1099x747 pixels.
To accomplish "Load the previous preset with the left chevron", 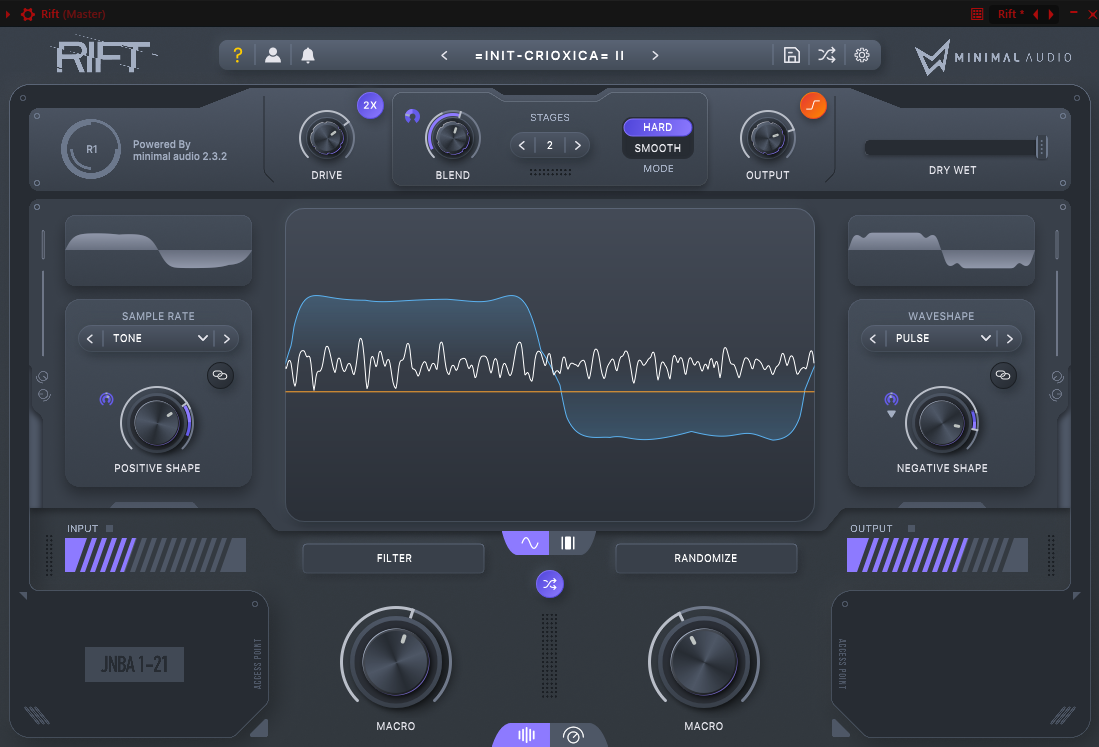I will tap(444, 55).
